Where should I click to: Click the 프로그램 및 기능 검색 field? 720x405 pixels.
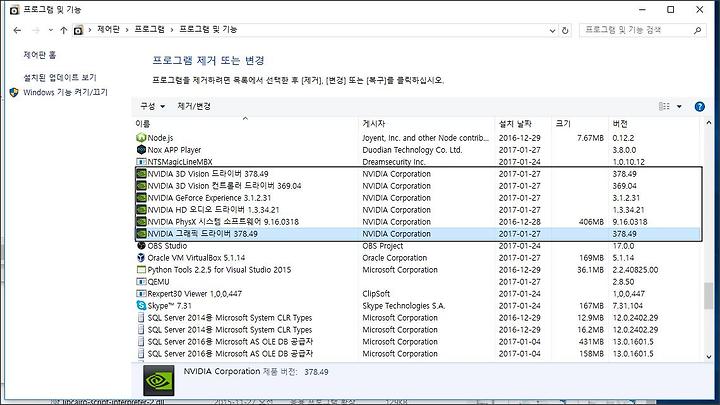tap(636, 30)
